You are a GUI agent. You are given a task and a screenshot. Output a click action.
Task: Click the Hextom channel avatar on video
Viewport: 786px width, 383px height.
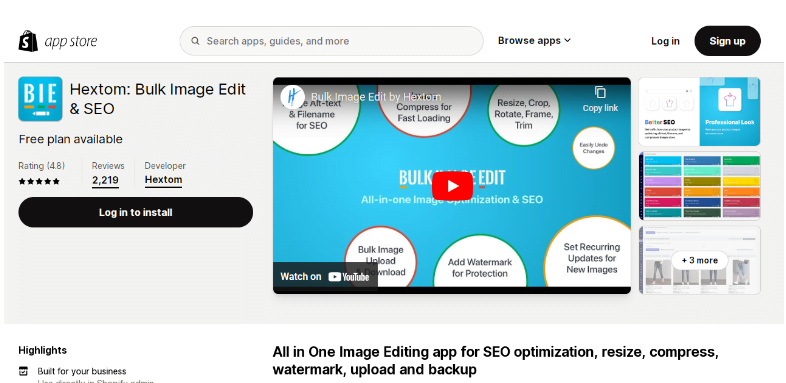click(x=293, y=96)
